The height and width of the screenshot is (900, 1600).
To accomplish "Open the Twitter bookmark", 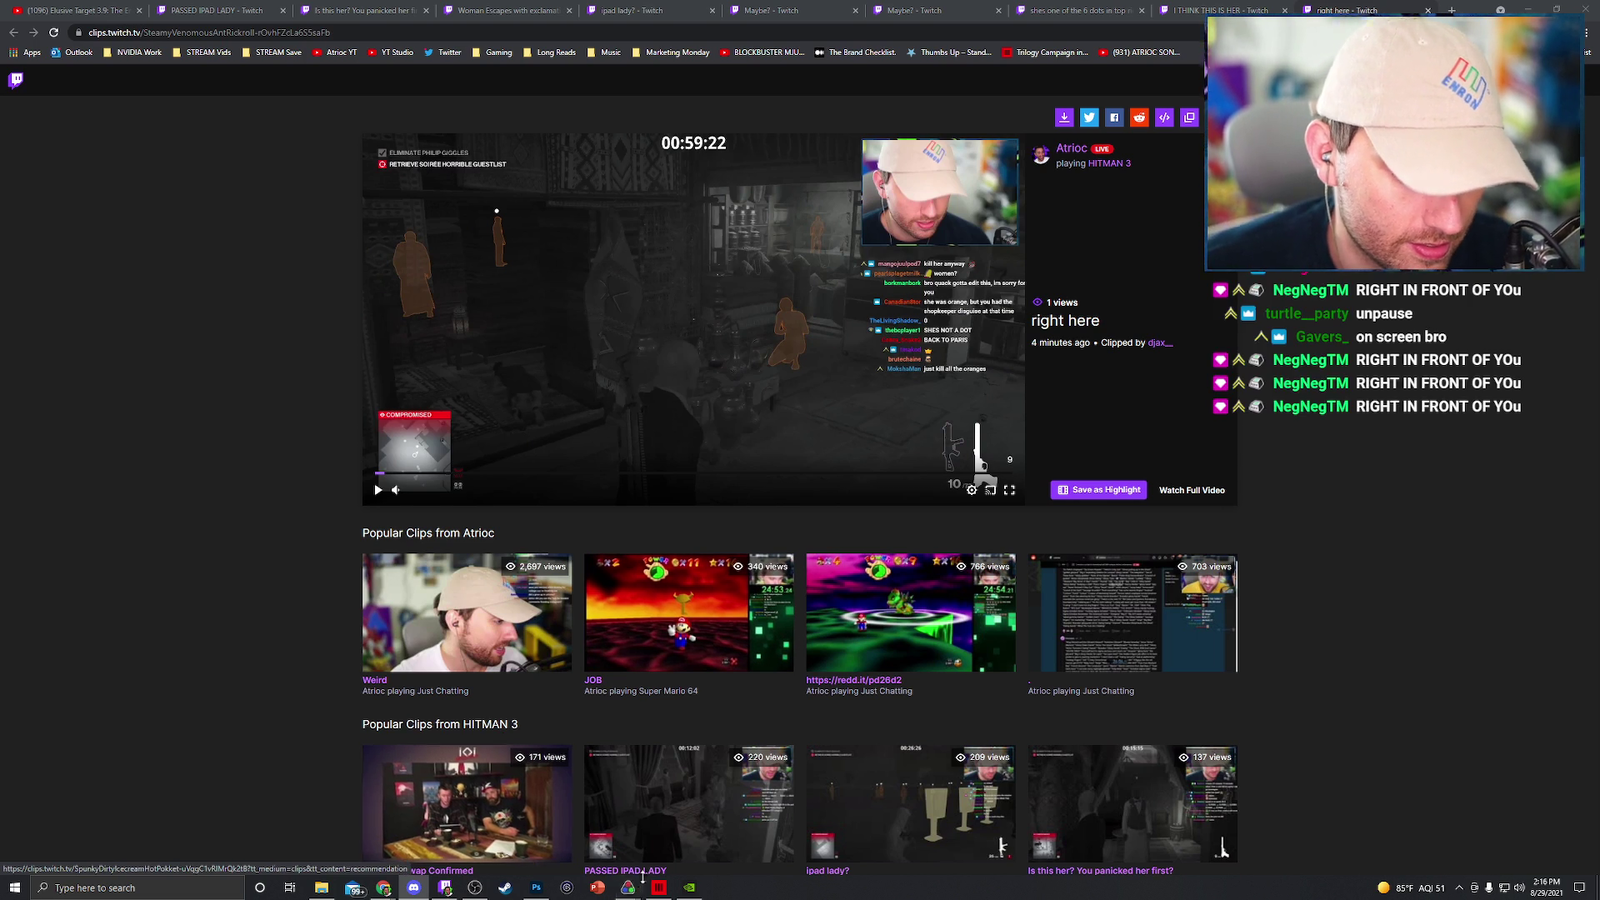I will coord(443,52).
